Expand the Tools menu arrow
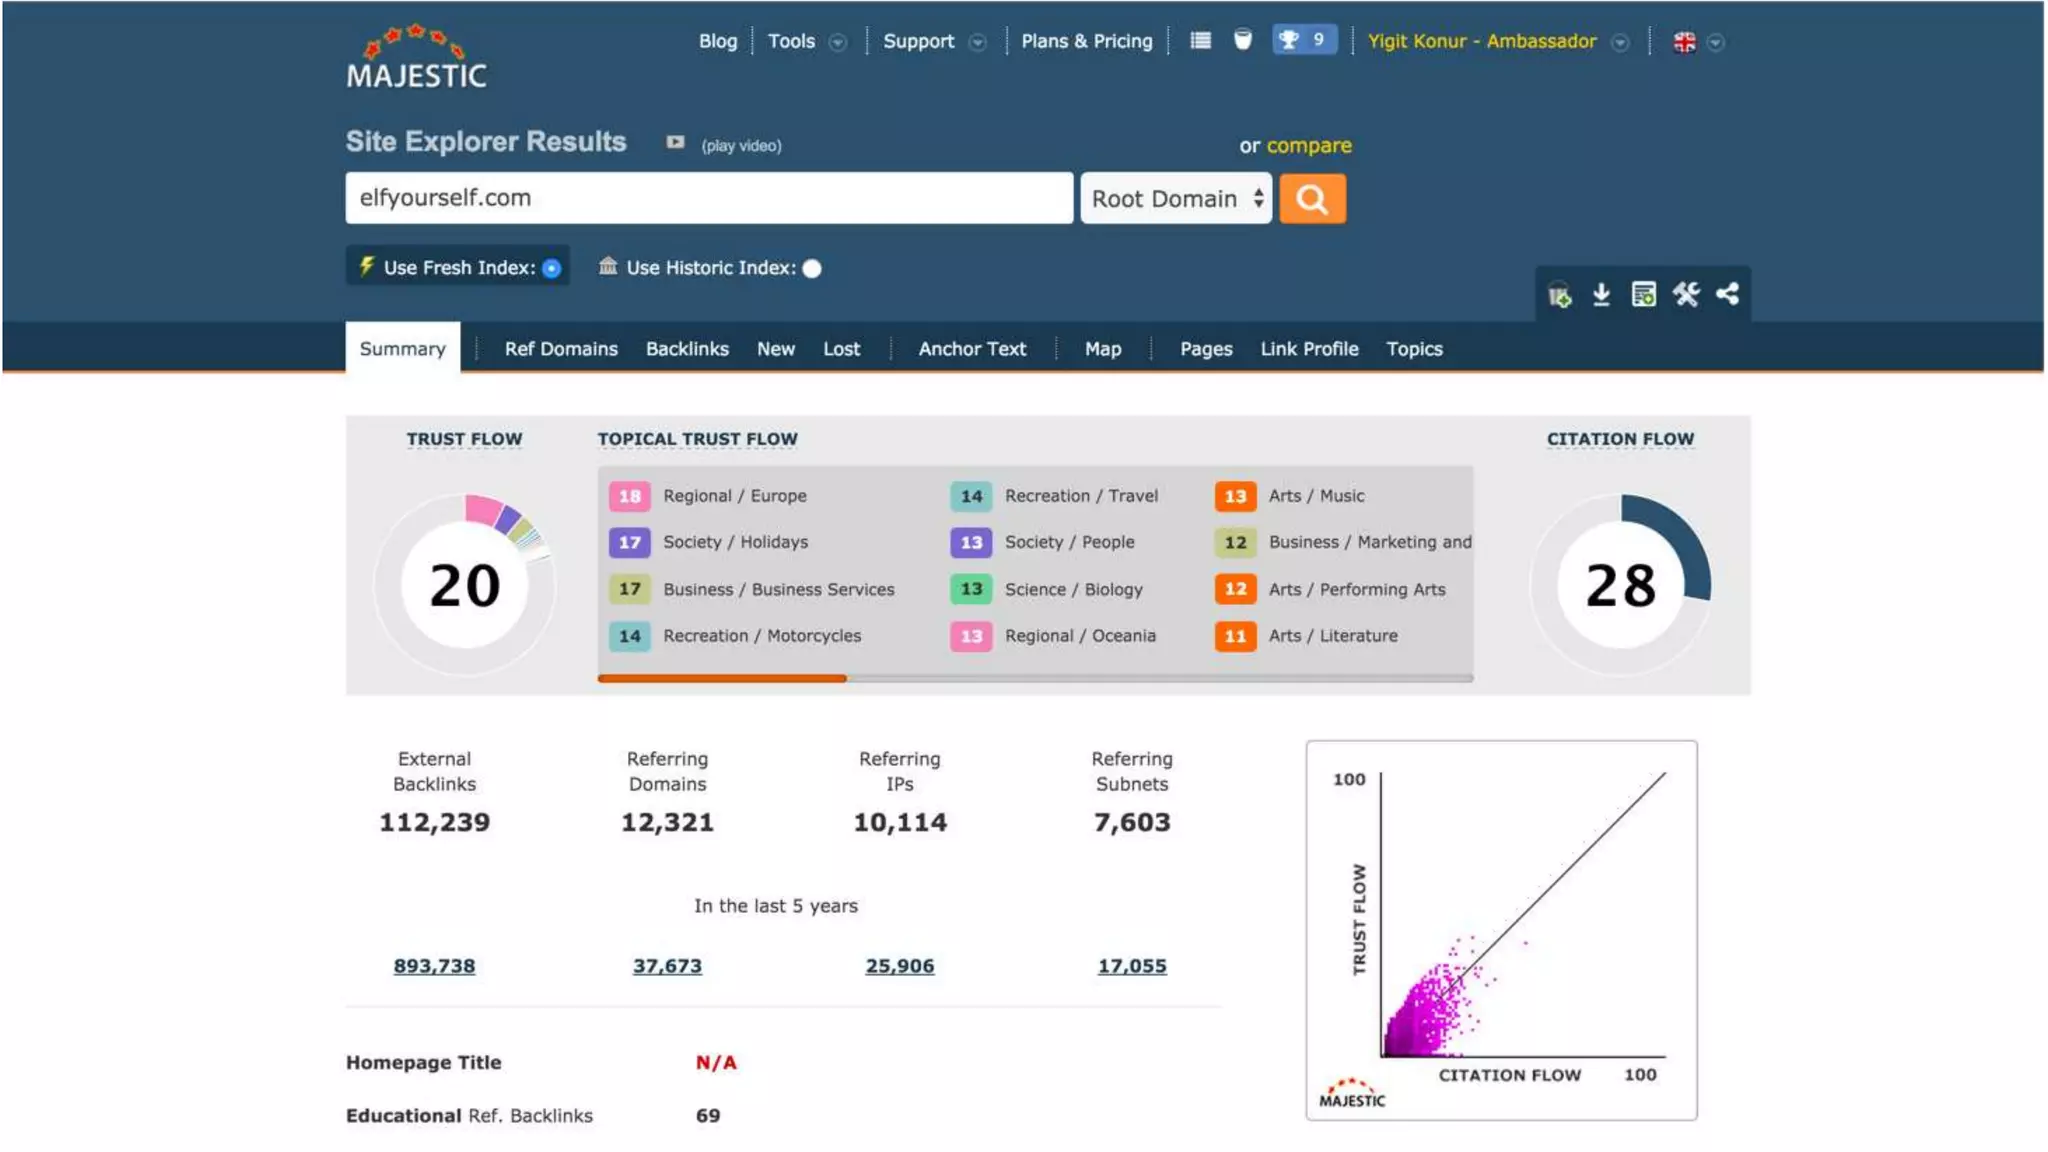 838,42
